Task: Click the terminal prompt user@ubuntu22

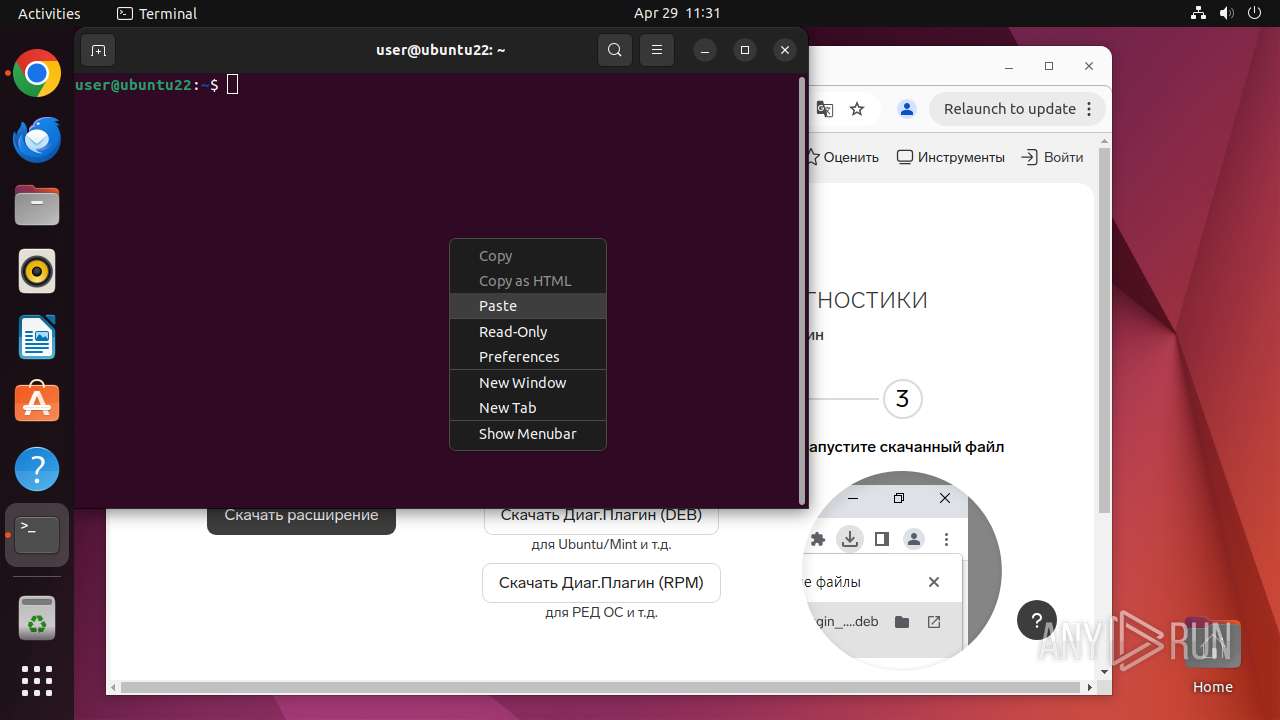Action: click(x=133, y=85)
